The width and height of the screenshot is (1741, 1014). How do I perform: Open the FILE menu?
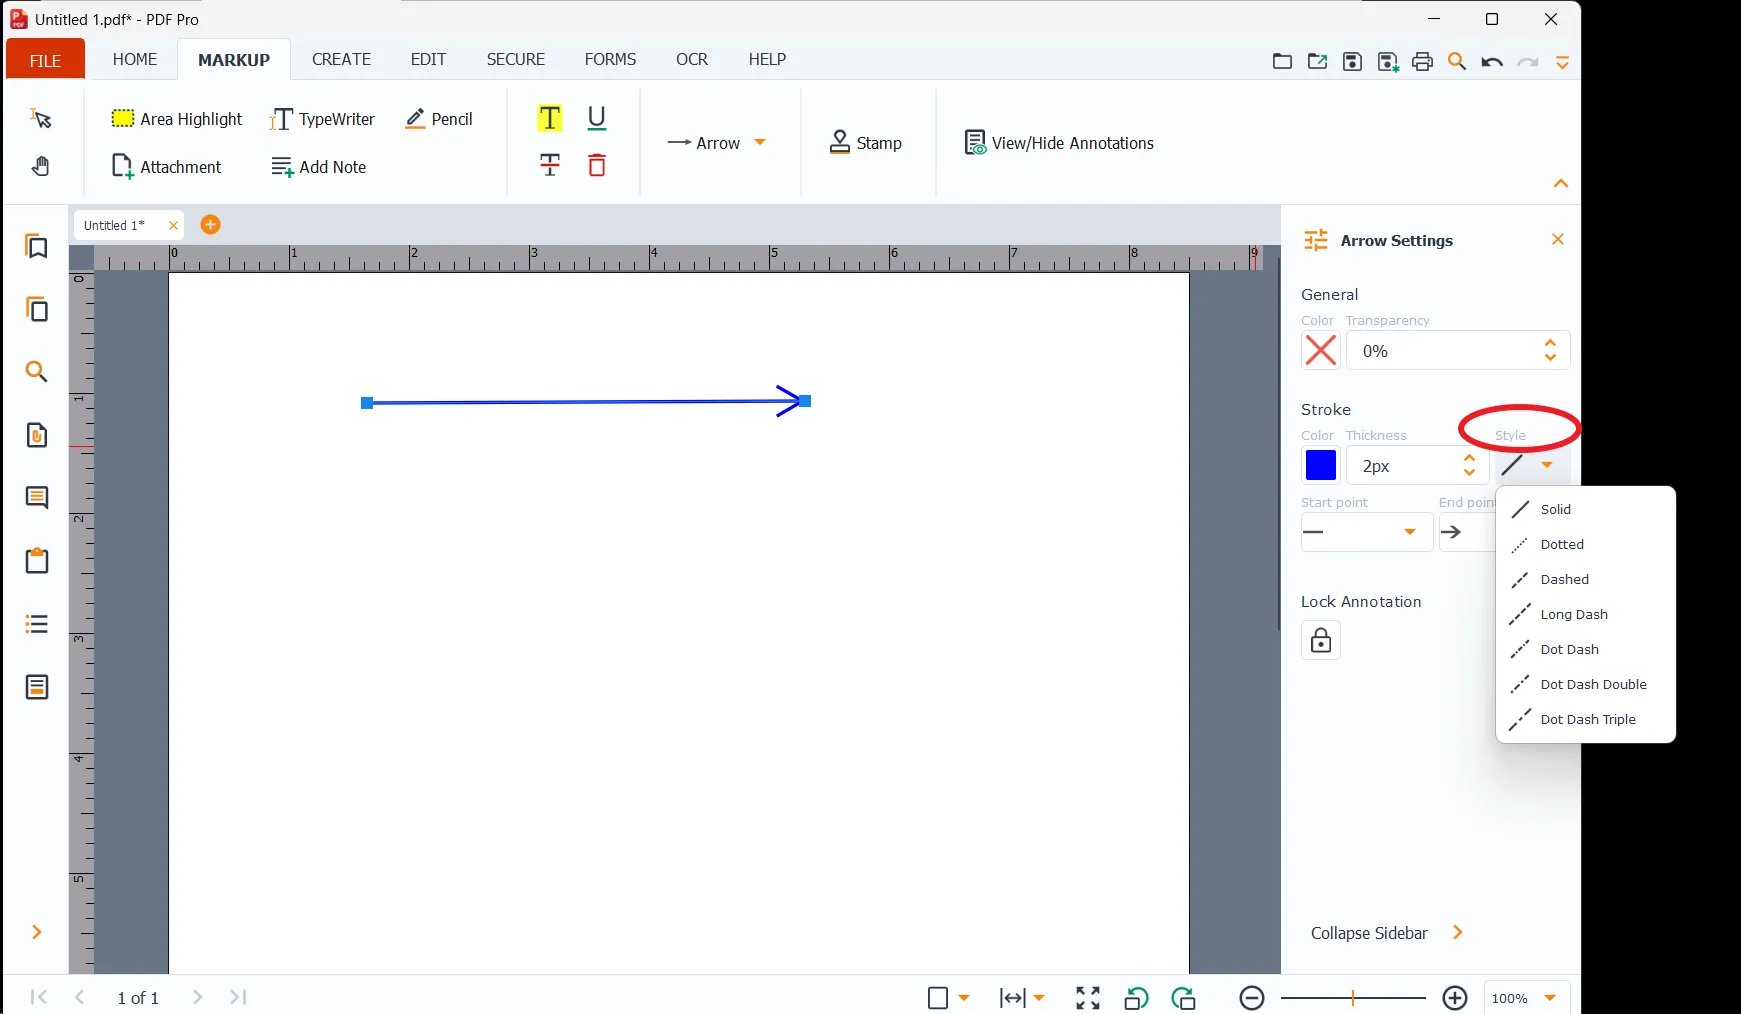click(x=45, y=60)
